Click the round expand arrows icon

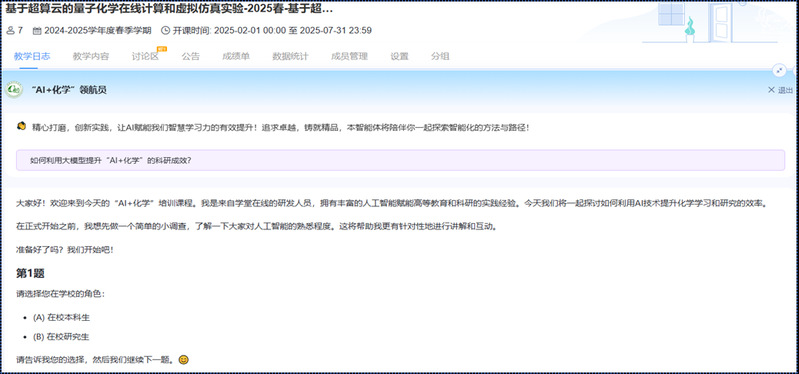click(x=779, y=70)
